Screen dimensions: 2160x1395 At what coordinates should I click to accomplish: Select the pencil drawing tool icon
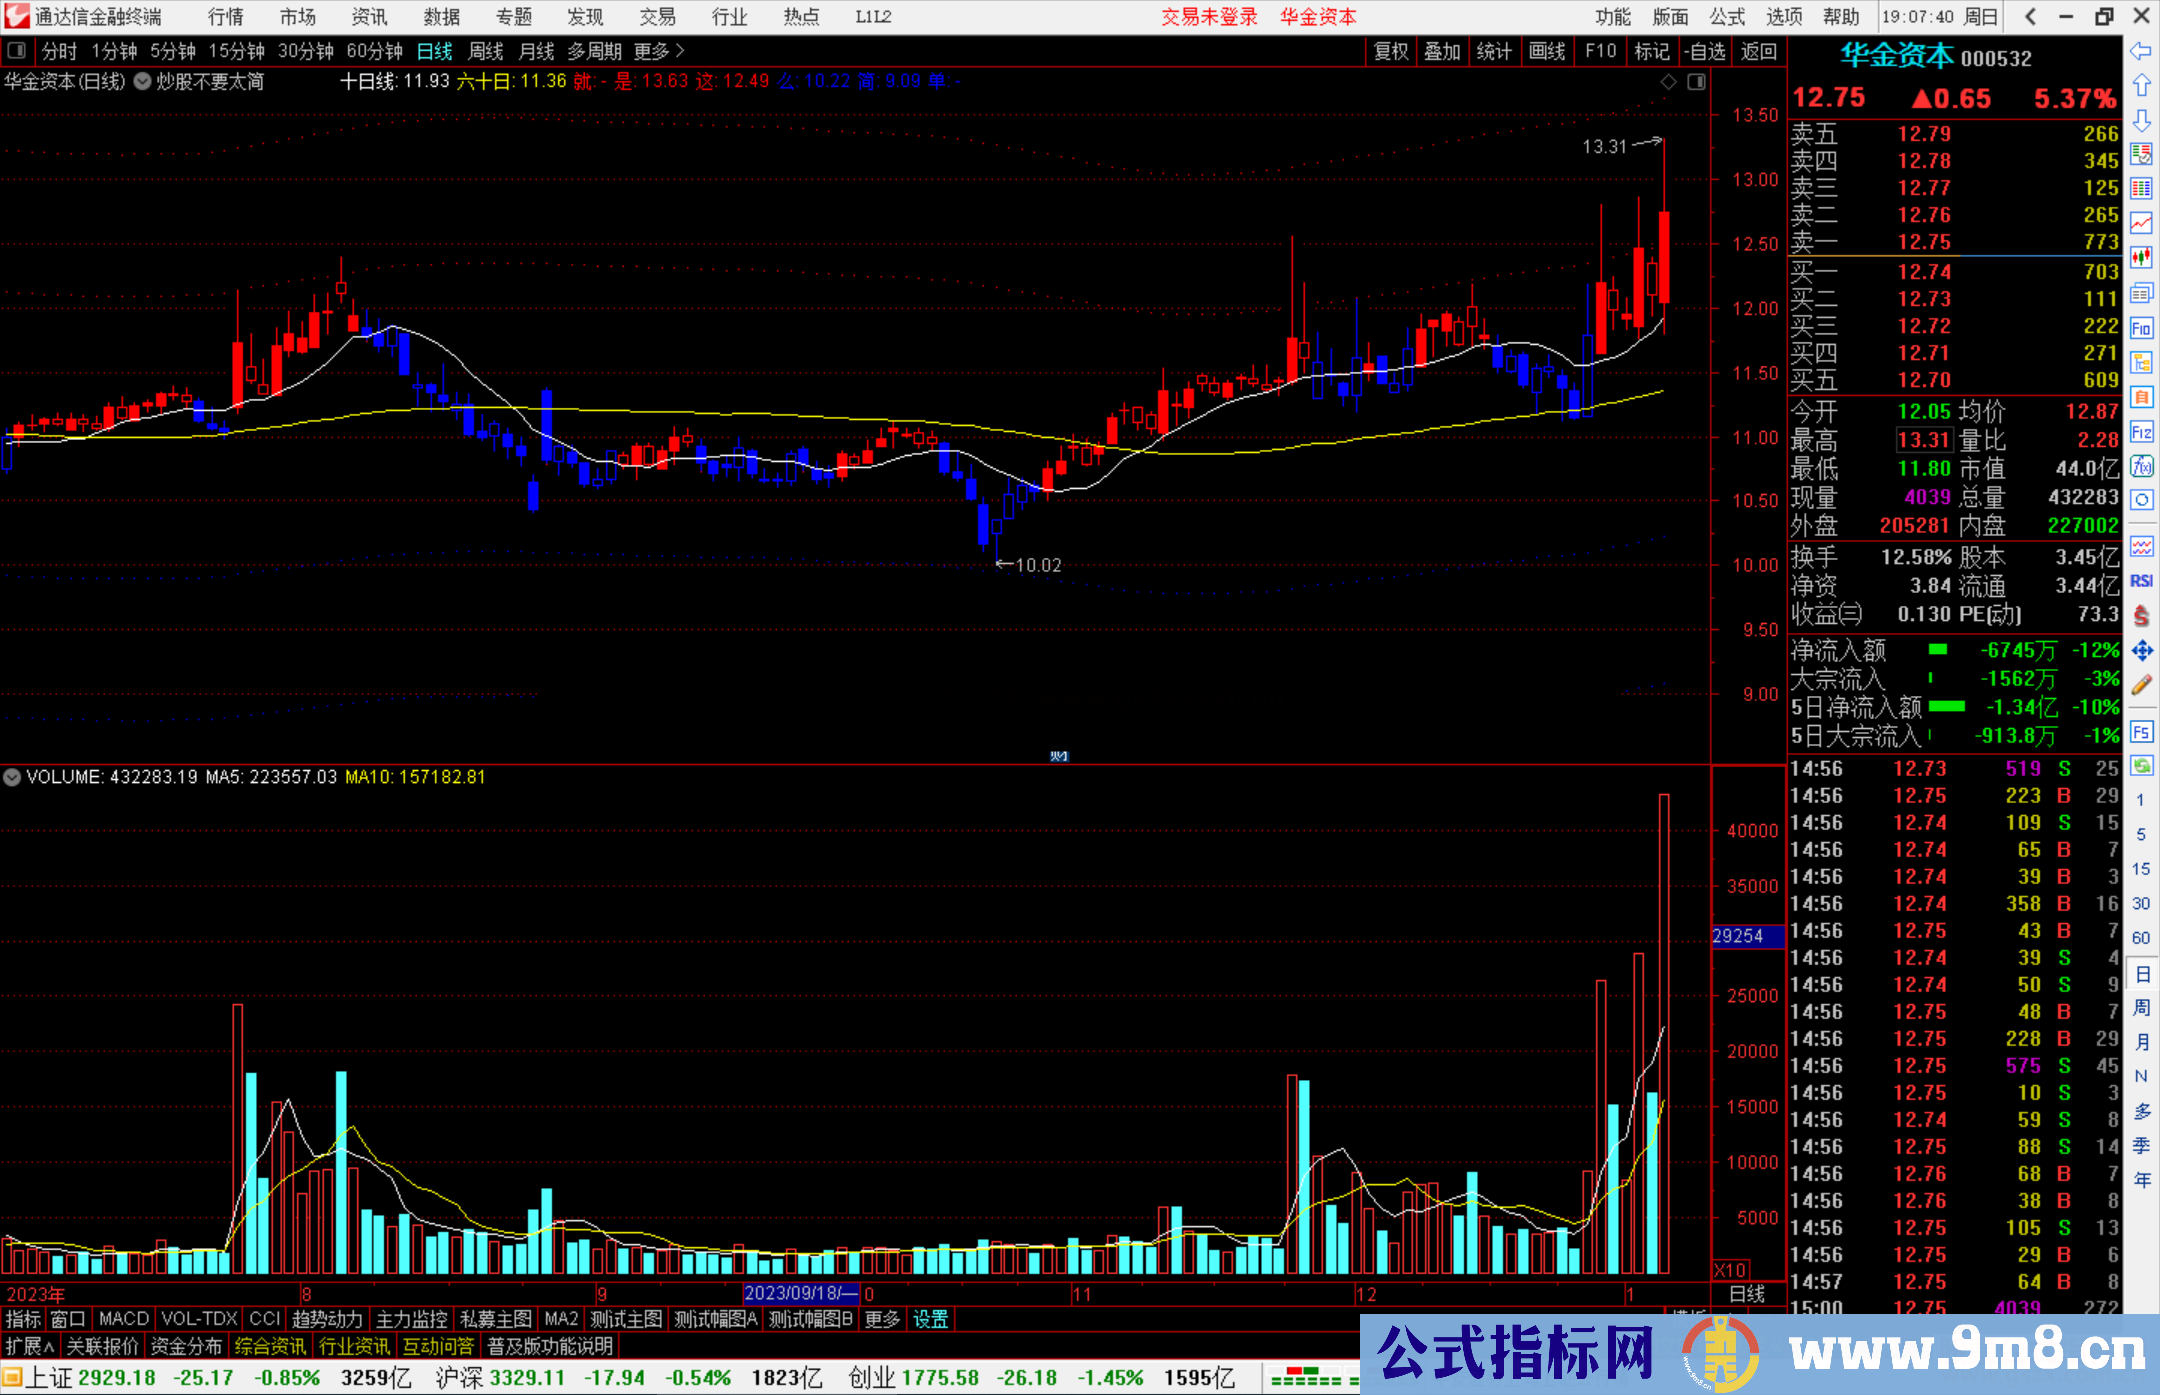(2141, 685)
